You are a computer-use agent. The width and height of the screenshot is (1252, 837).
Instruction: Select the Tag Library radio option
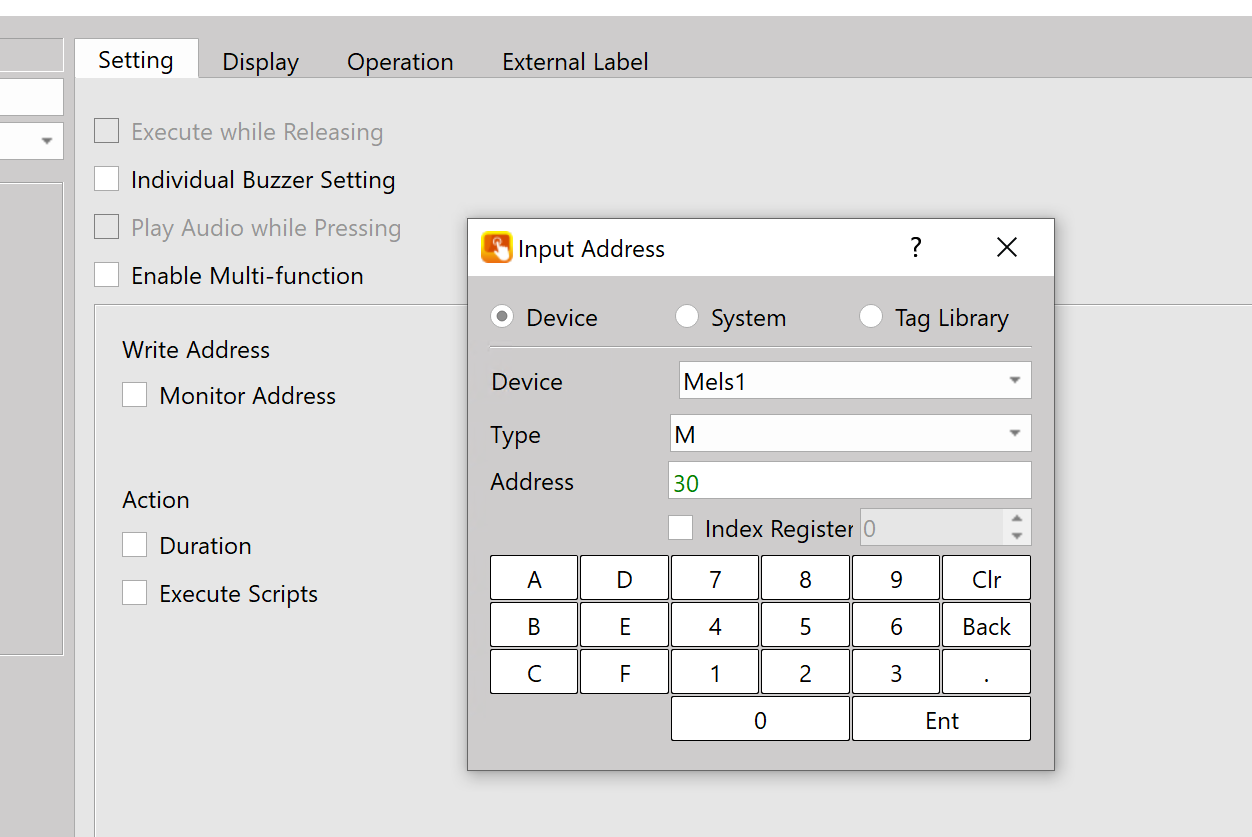(x=871, y=317)
